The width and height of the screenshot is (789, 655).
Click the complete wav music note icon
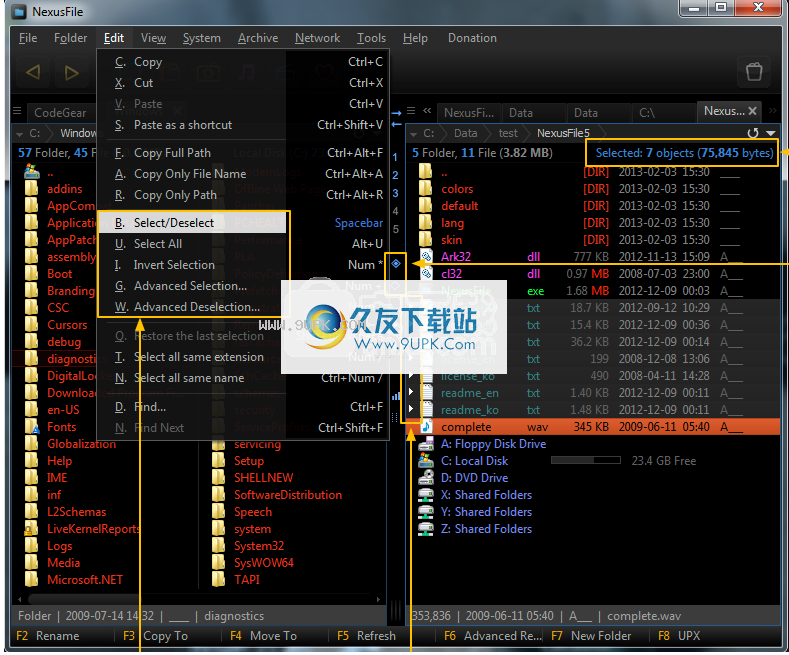(426, 427)
